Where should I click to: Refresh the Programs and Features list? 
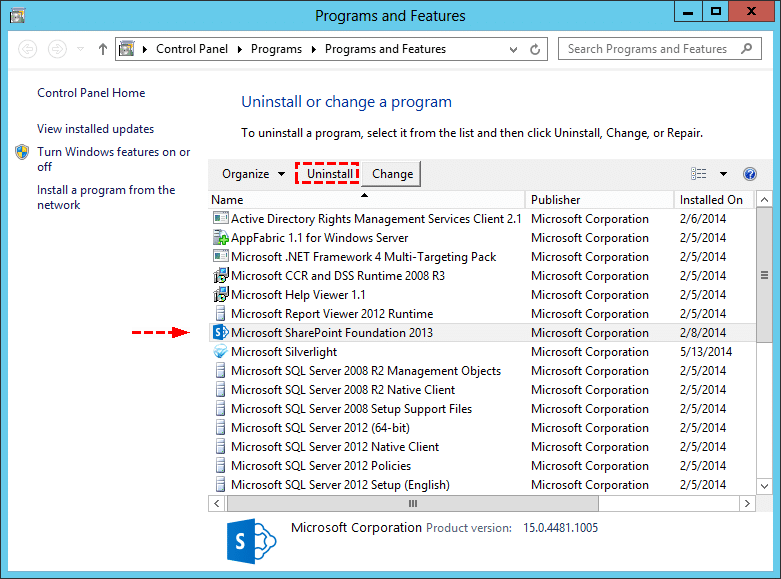[535, 49]
